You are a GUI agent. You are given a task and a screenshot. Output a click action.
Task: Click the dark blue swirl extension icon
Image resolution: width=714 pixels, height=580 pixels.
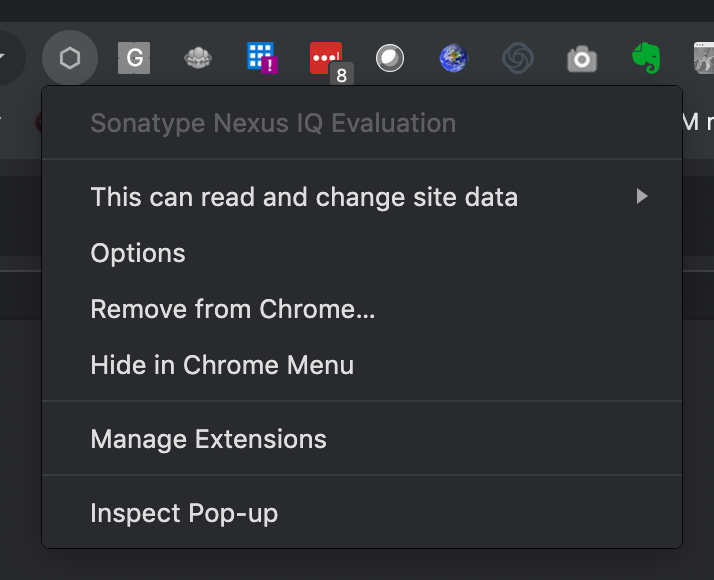518,58
